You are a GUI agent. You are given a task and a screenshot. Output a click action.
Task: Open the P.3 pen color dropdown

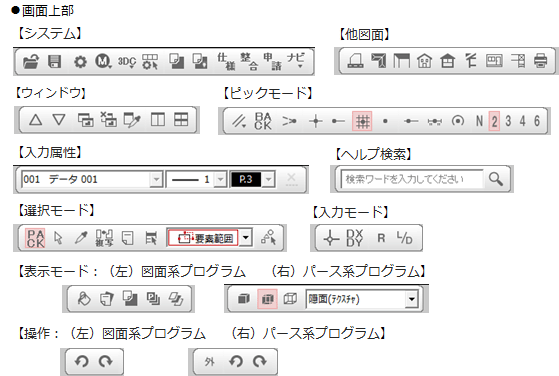pyautogui.click(x=268, y=179)
